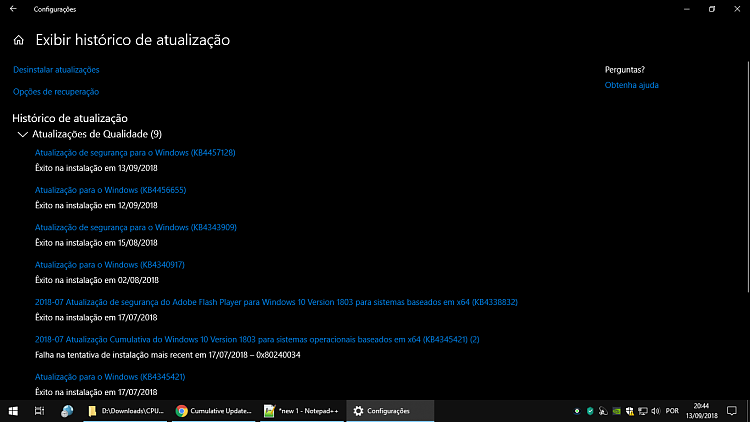Open the Atualização para o Windows (KB4345421) link

(x=110, y=377)
